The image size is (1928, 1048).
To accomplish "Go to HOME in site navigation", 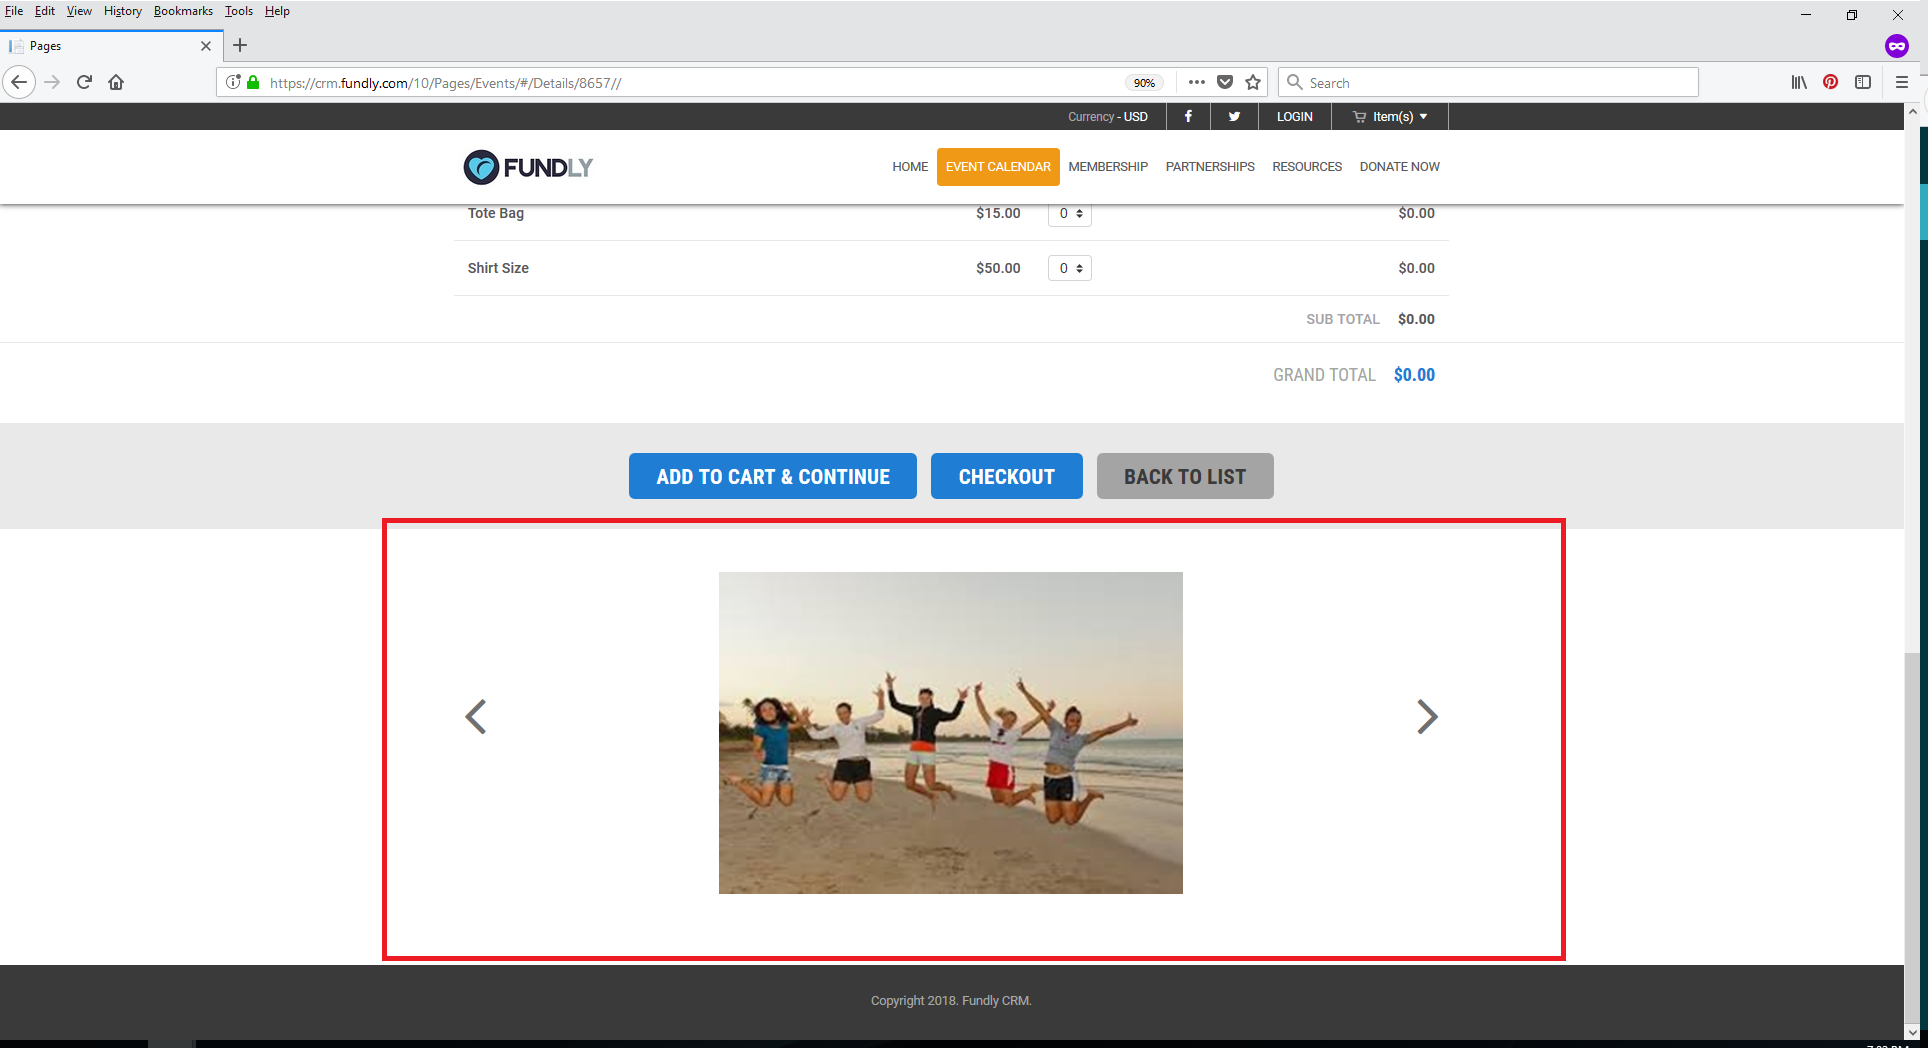I will (x=910, y=167).
